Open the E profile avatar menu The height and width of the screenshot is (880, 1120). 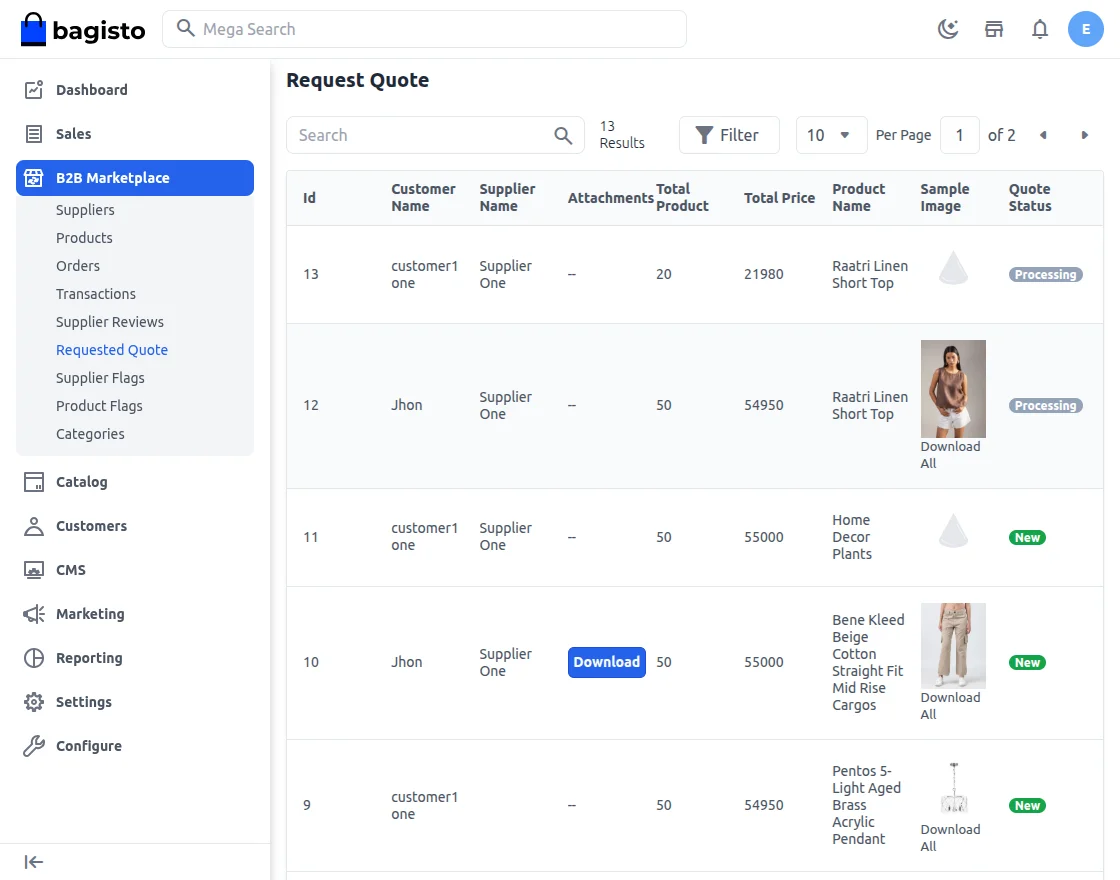coord(1086,29)
